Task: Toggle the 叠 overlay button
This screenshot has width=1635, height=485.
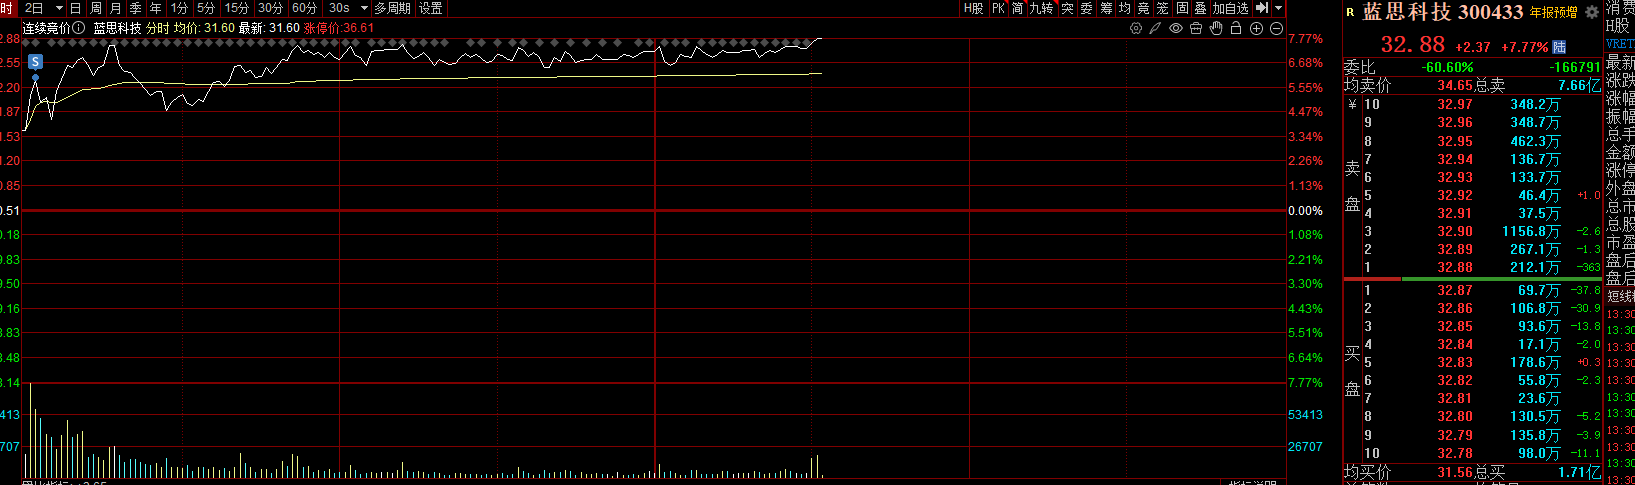Action: [x=1200, y=8]
